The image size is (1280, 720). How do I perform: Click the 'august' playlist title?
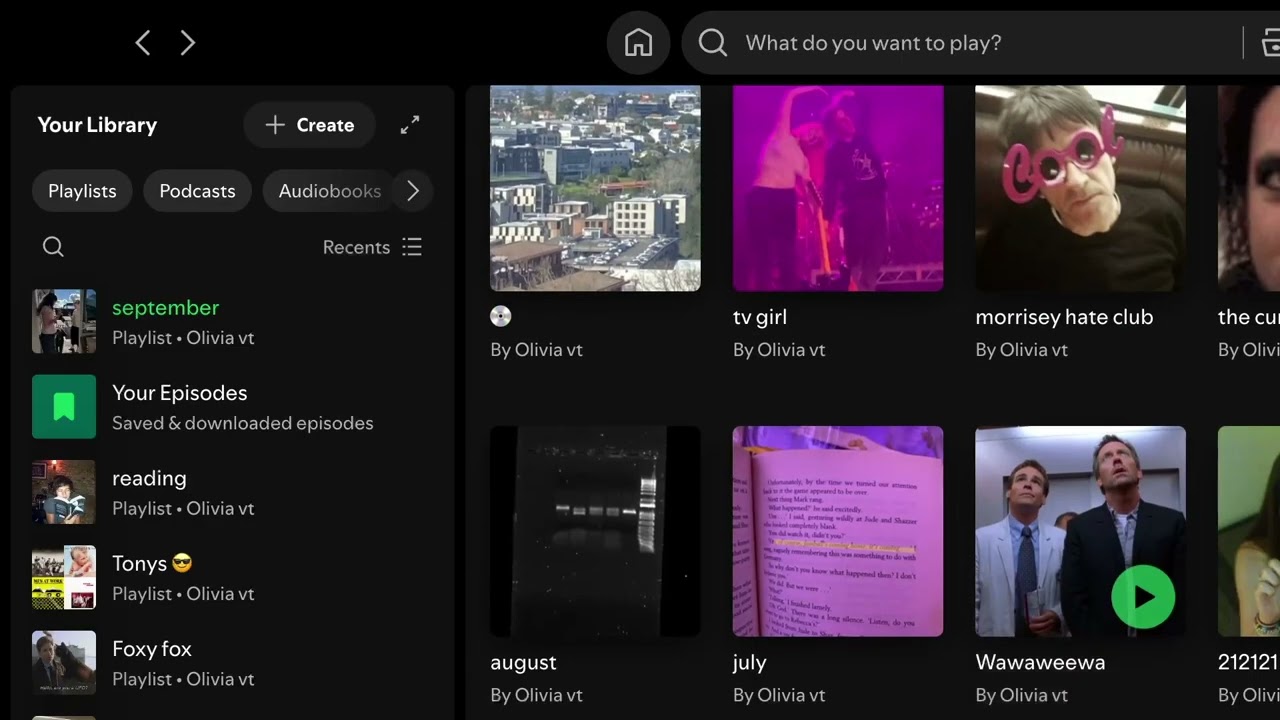pos(523,663)
